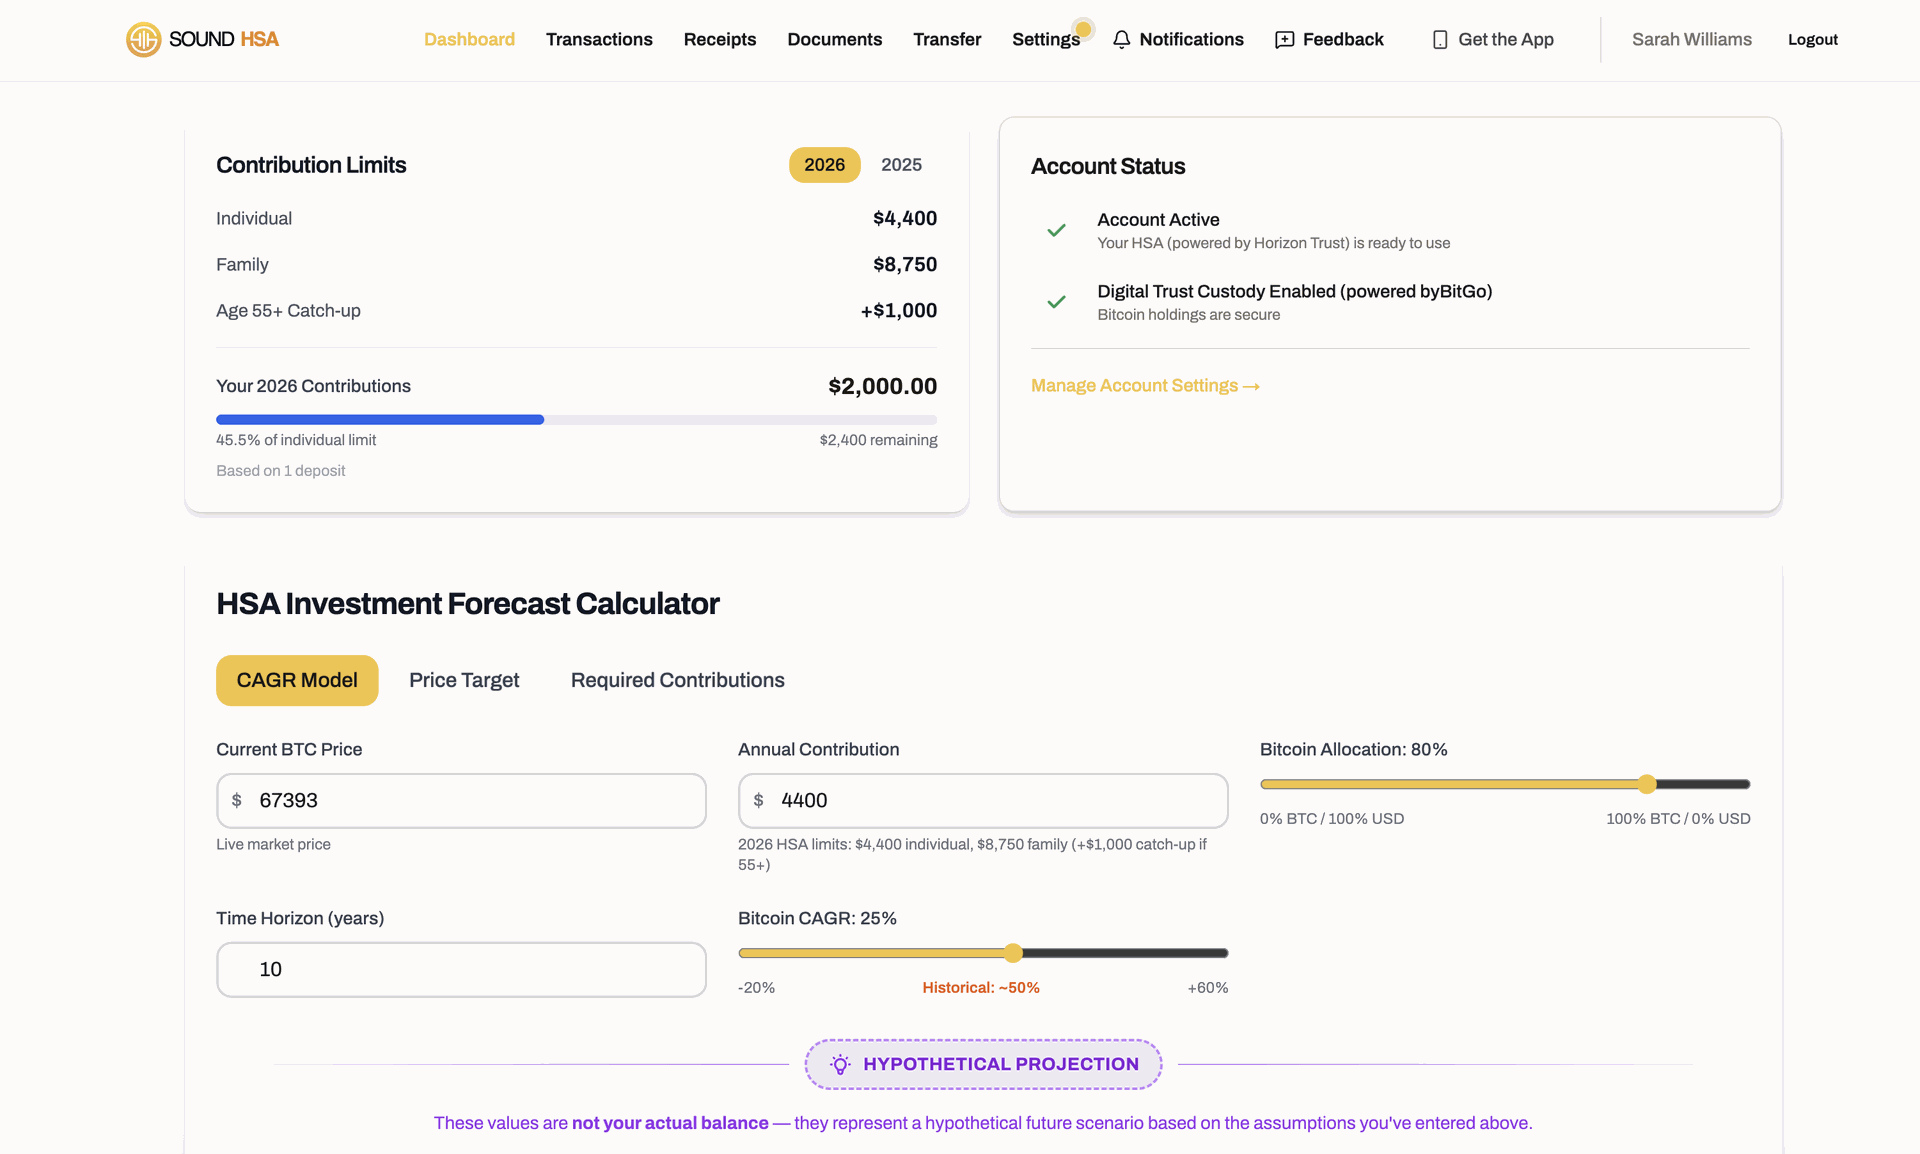1920x1154 pixels.
Task: Click the Account Active checkmark icon
Action: [1057, 230]
